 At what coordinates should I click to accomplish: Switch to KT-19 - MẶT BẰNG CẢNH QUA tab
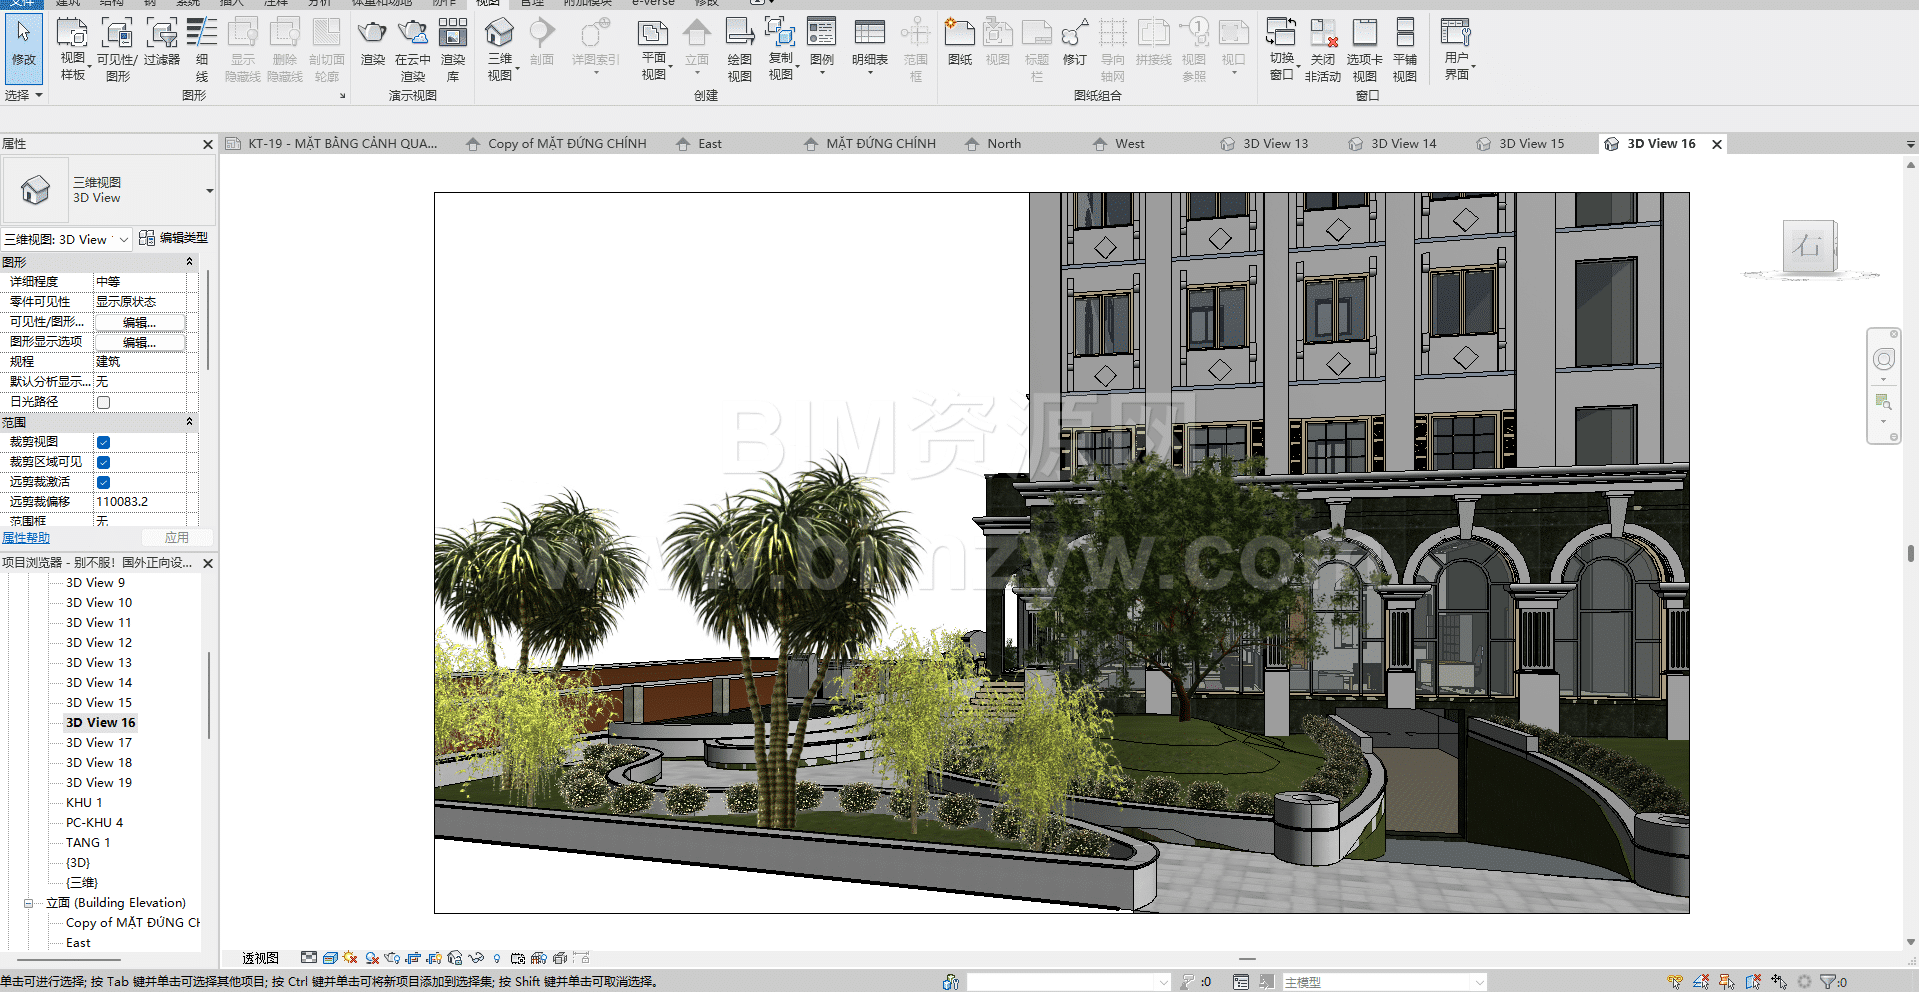331,144
